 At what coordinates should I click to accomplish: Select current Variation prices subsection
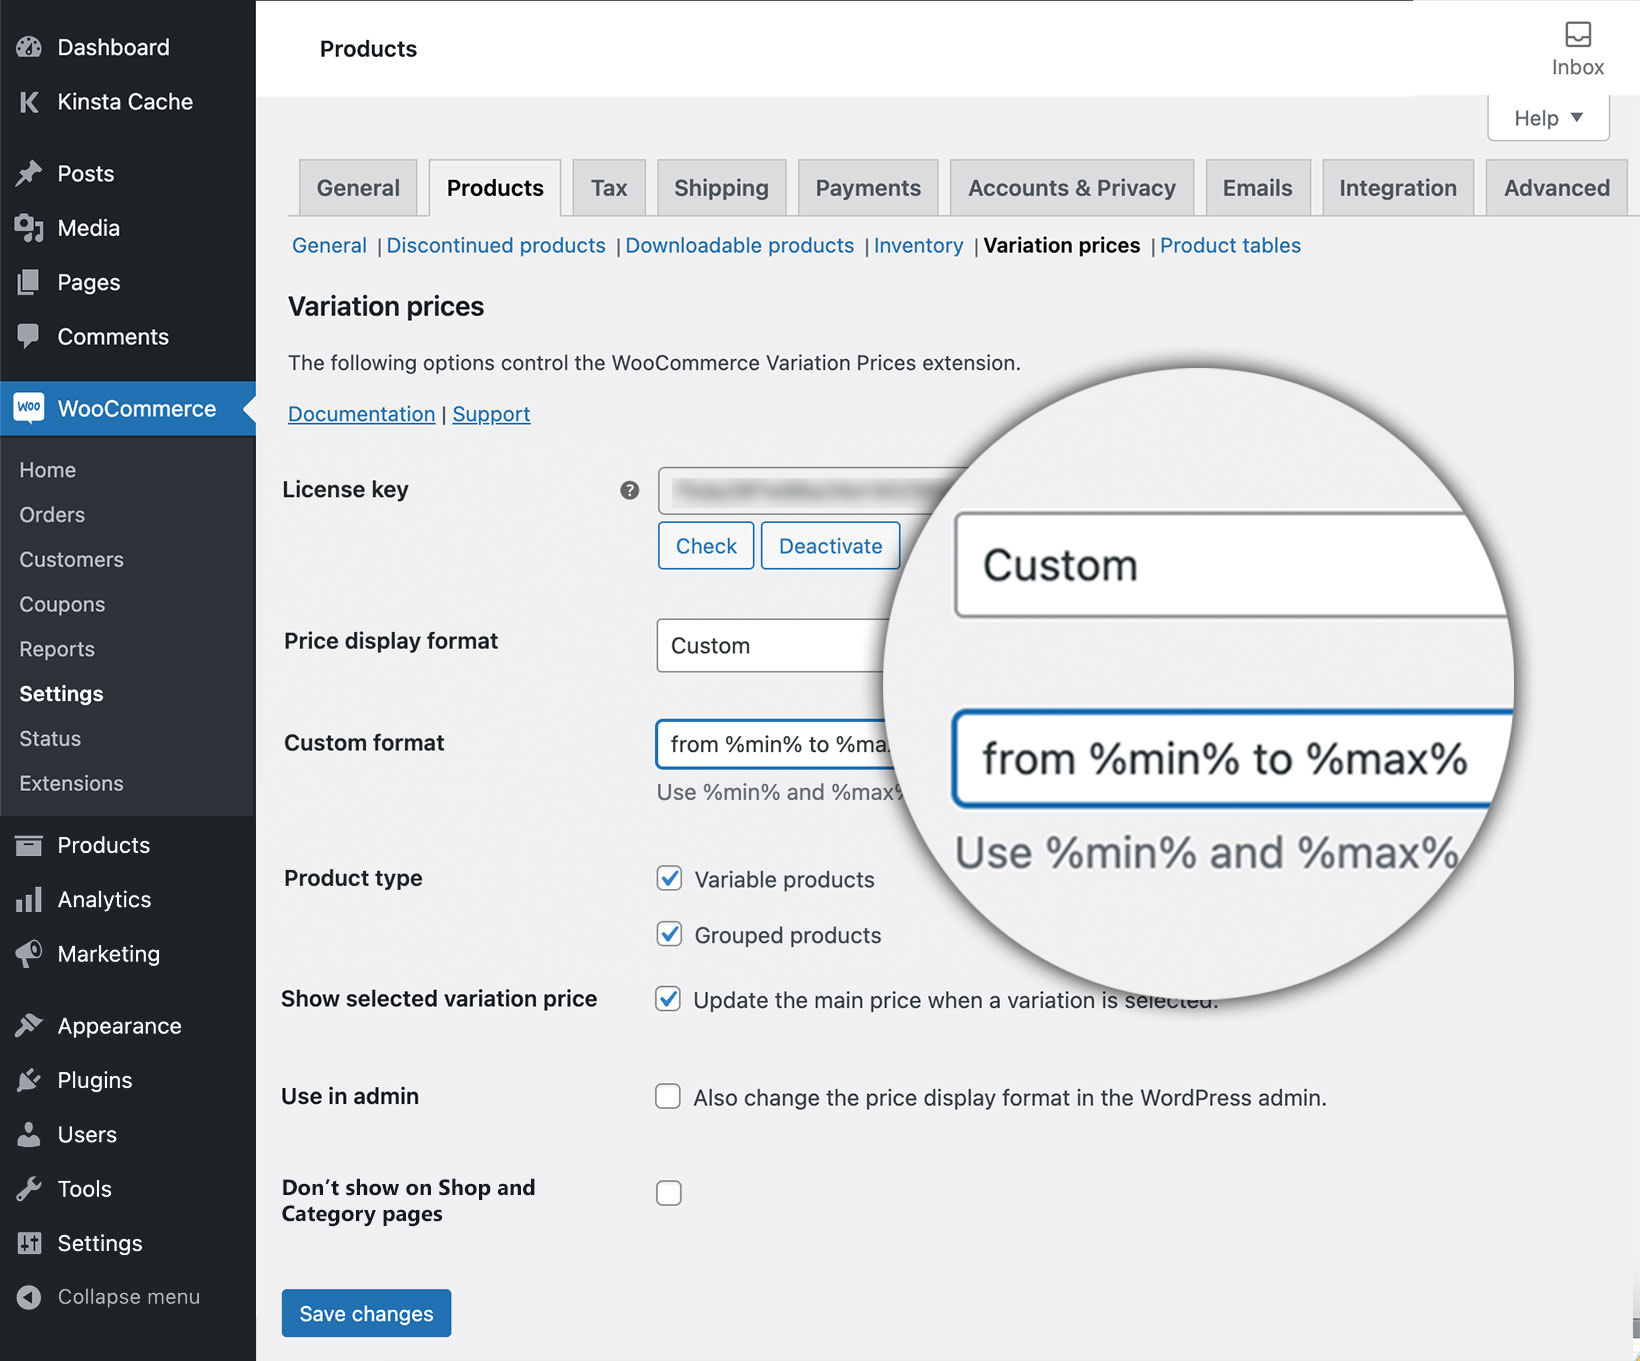pyautogui.click(x=1062, y=246)
